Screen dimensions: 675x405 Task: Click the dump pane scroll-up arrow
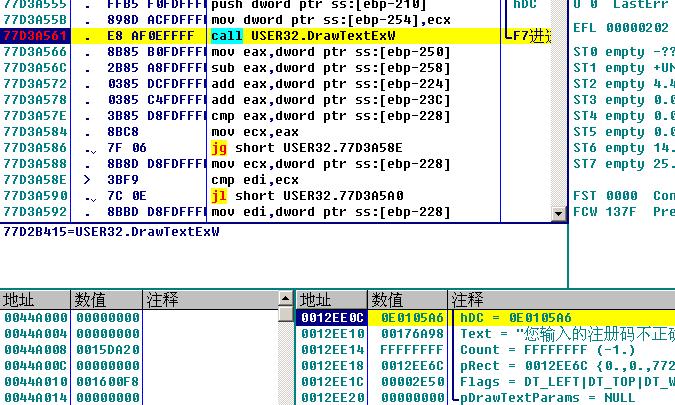pos(286,298)
